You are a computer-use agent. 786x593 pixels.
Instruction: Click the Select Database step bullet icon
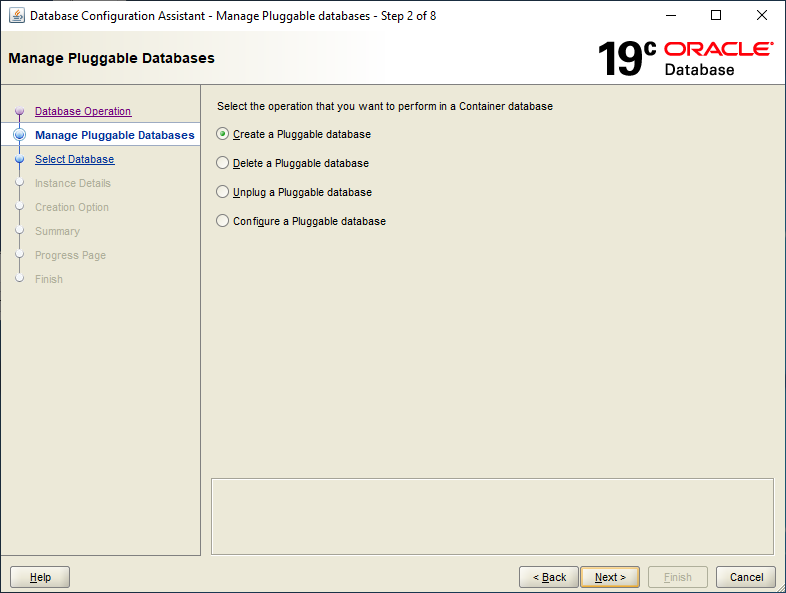click(x=20, y=159)
